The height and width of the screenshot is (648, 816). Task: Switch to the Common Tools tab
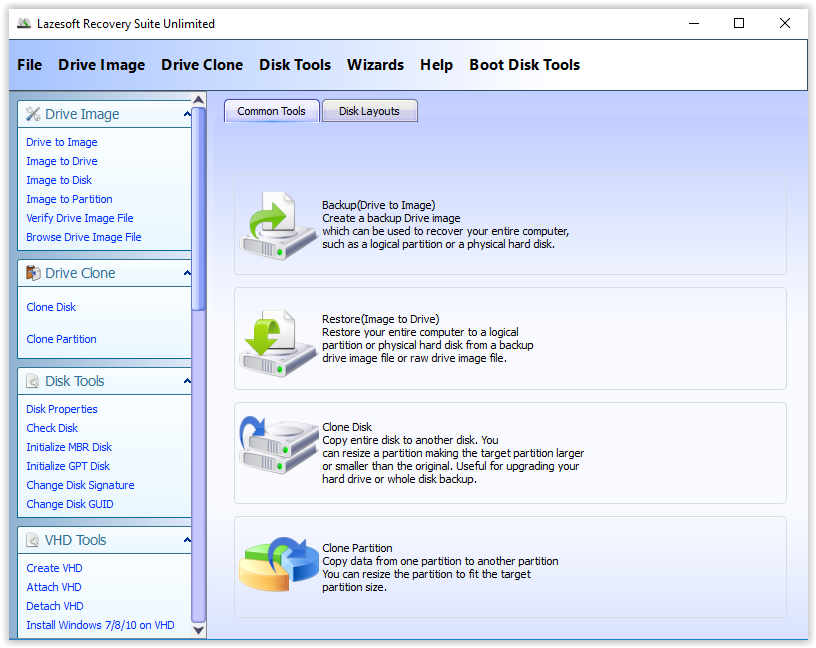[x=272, y=111]
